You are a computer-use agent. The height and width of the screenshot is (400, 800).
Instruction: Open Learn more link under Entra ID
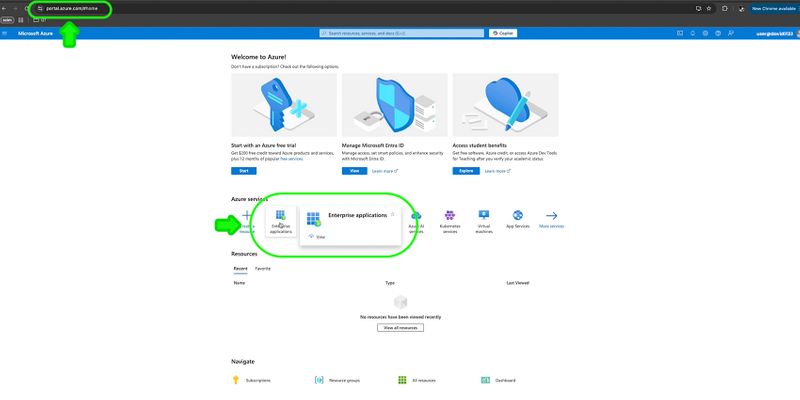[x=385, y=171]
